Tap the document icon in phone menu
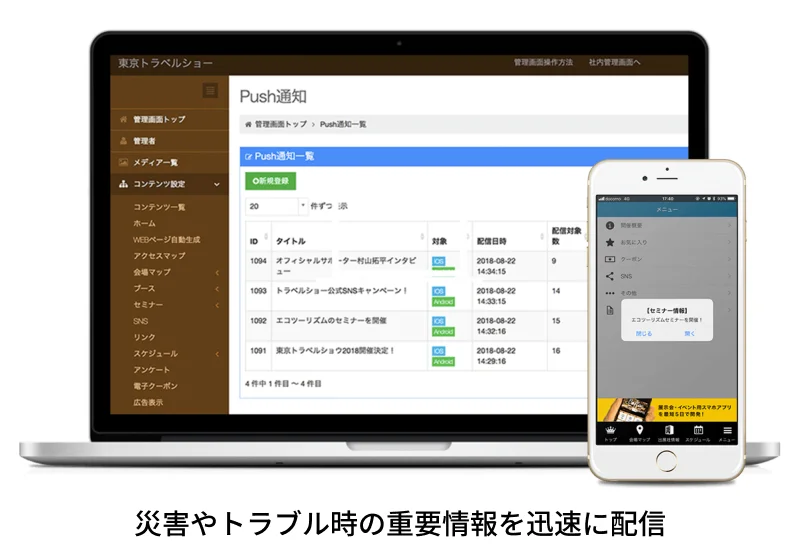Screen dimensions: 800x546 [610, 310]
